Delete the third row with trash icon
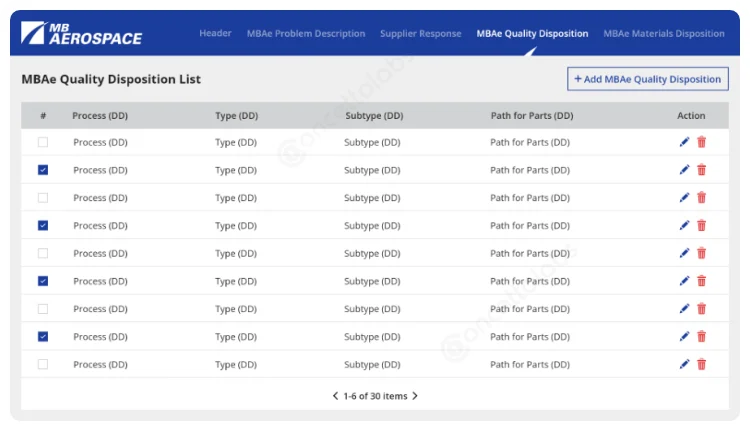 tap(701, 198)
